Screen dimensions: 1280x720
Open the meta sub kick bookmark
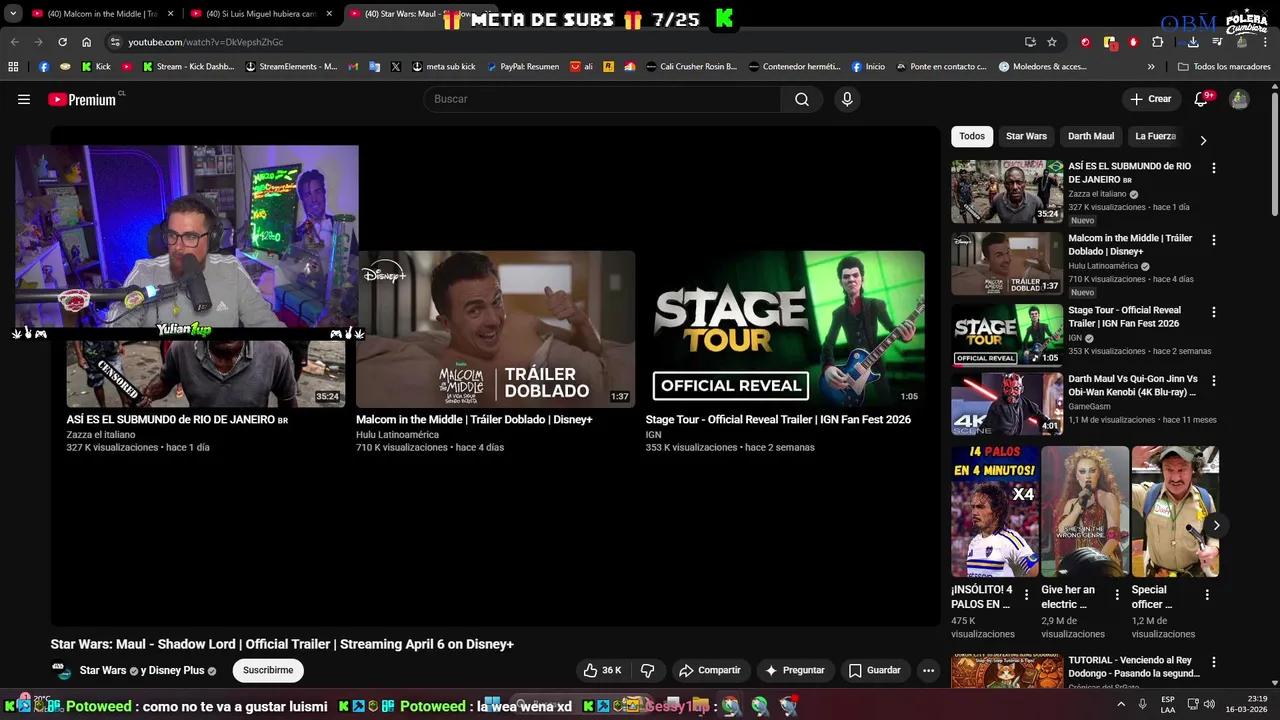444,67
